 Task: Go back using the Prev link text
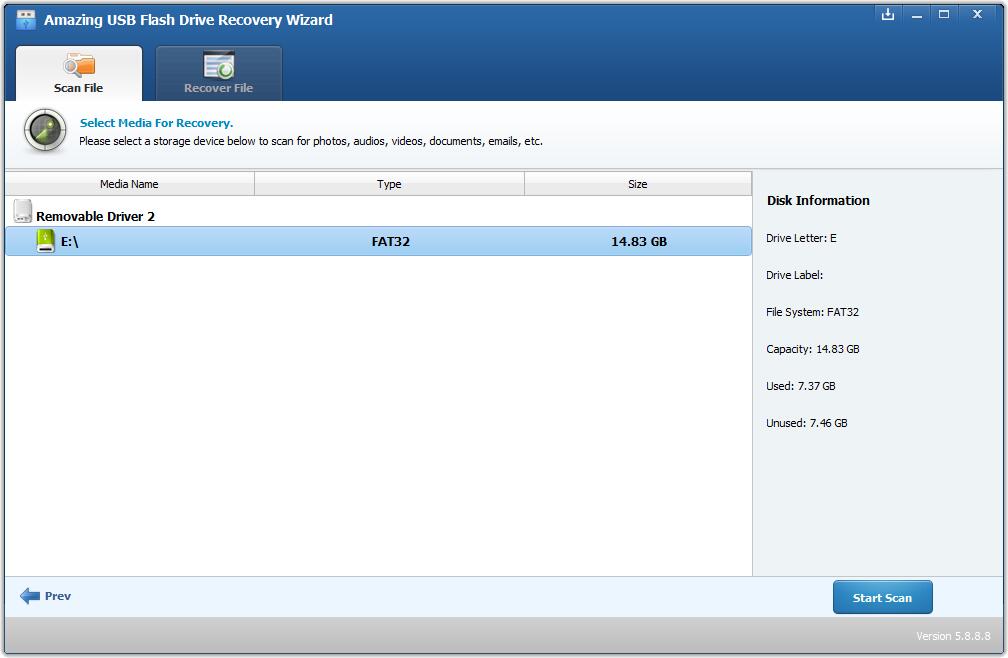point(58,596)
